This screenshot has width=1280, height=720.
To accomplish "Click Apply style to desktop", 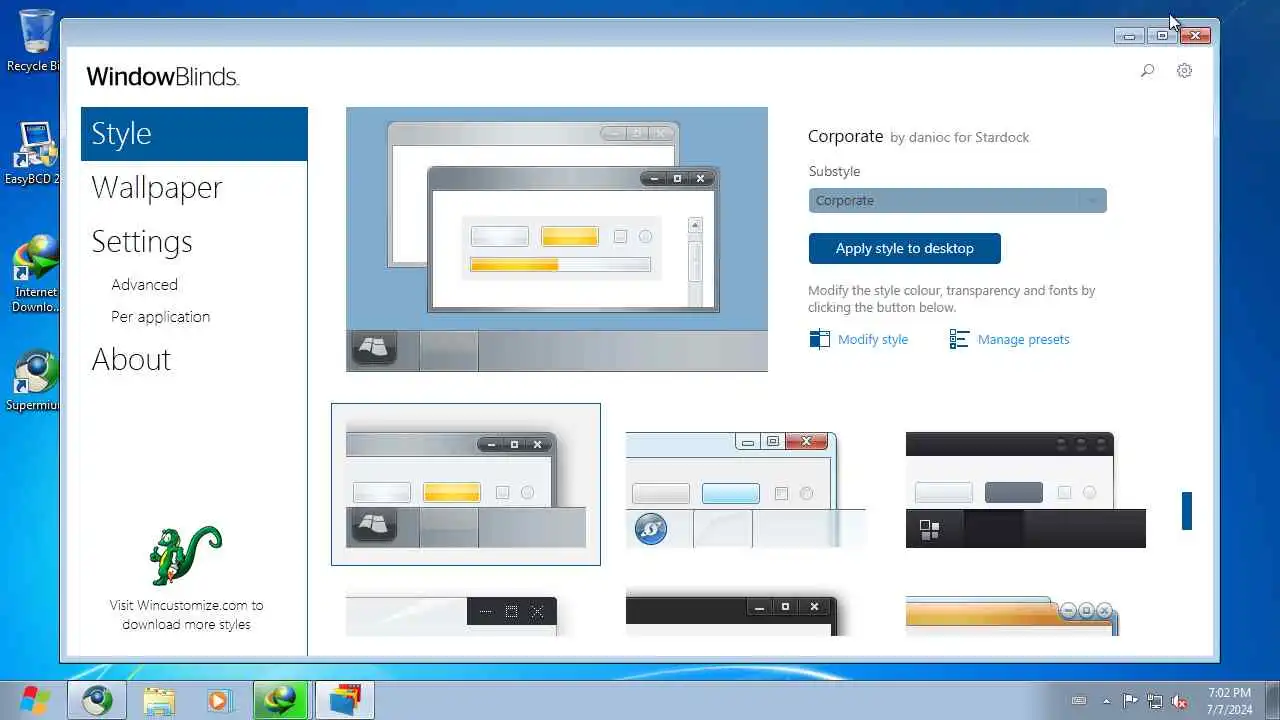I will point(904,248).
